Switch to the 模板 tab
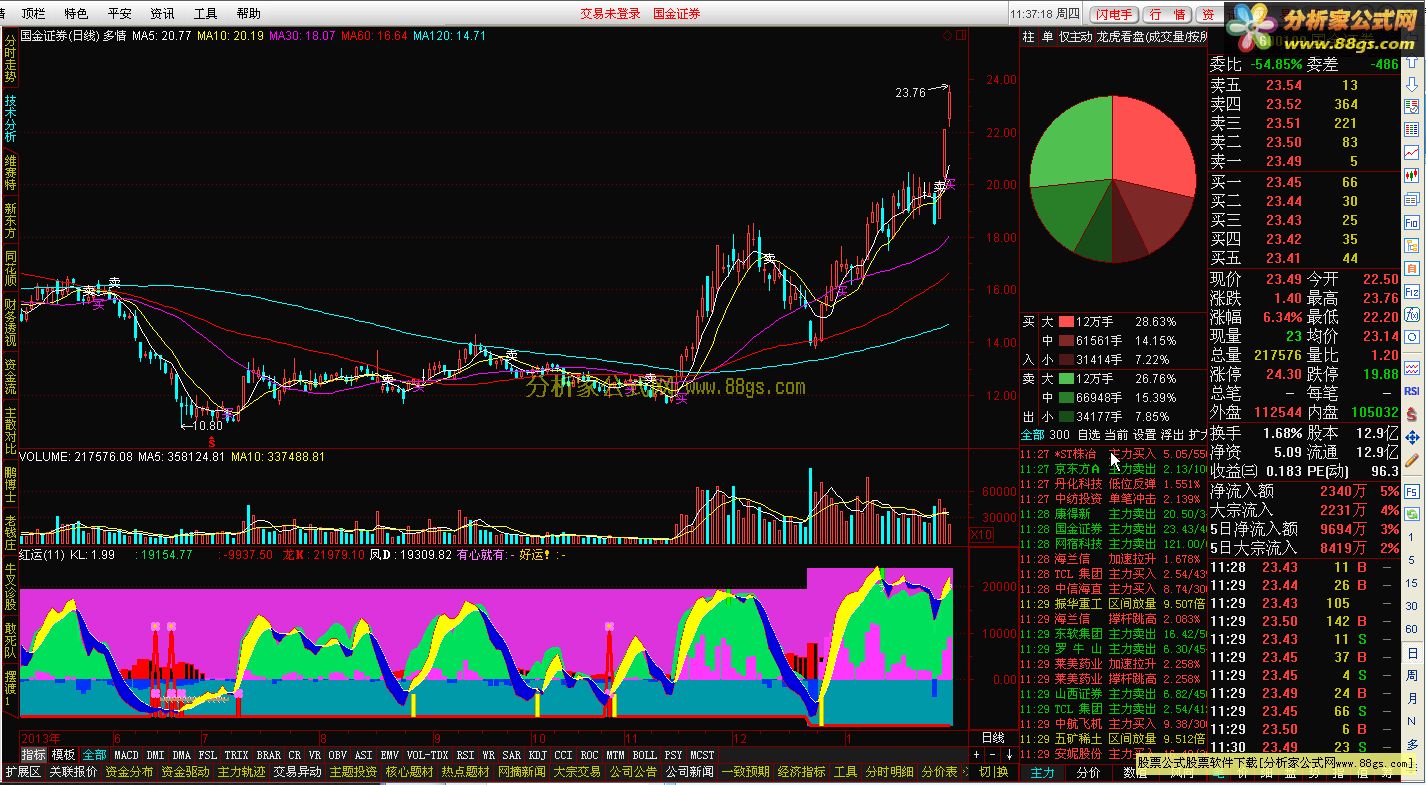The width and height of the screenshot is (1426, 785). [x=63, y=755]
